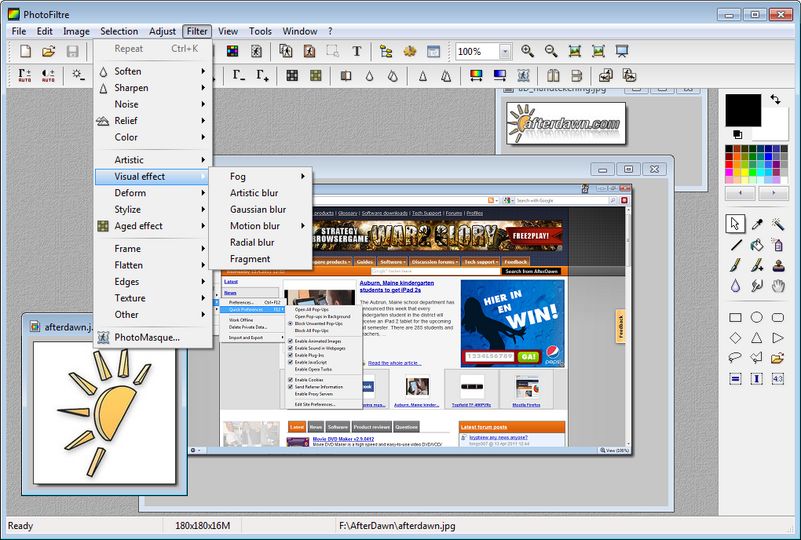Expand the Noise submenu
Screen dimensions: 801x540
[153, 104]
